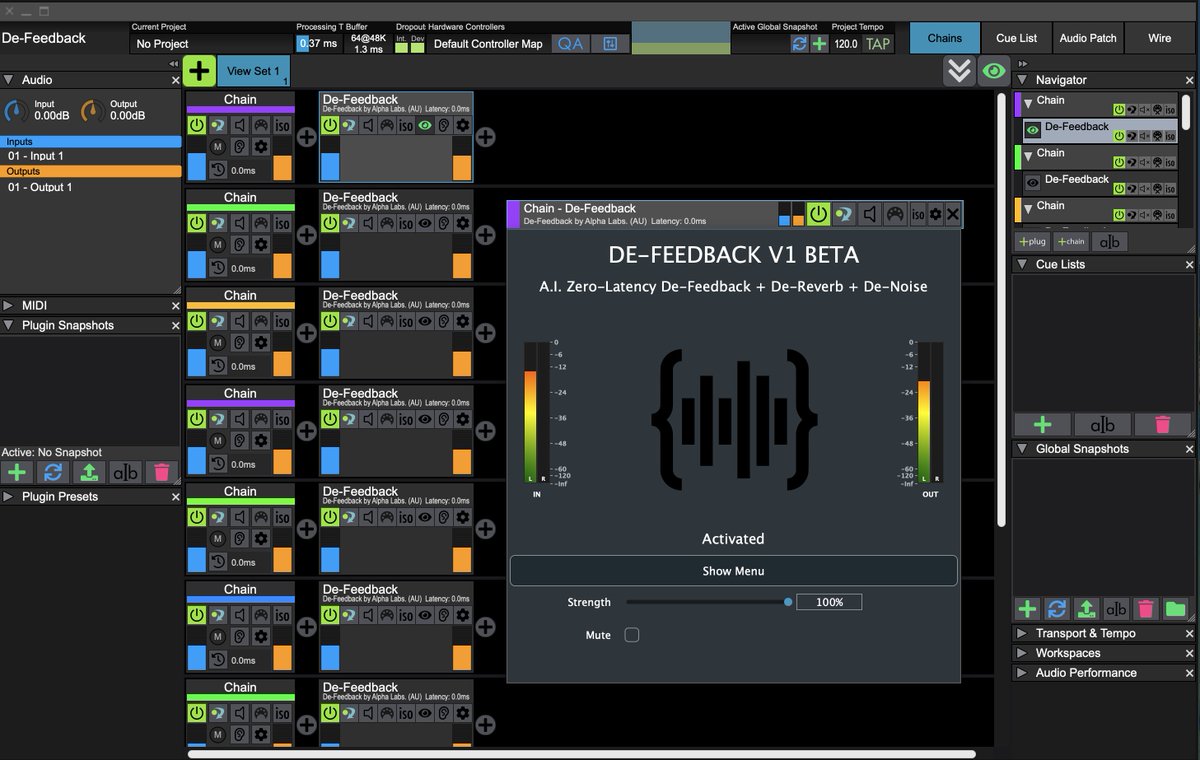Viewport: 1200px width, 760px height.
Task: Add a cue list with green plus
Action: pos(1042,424)
